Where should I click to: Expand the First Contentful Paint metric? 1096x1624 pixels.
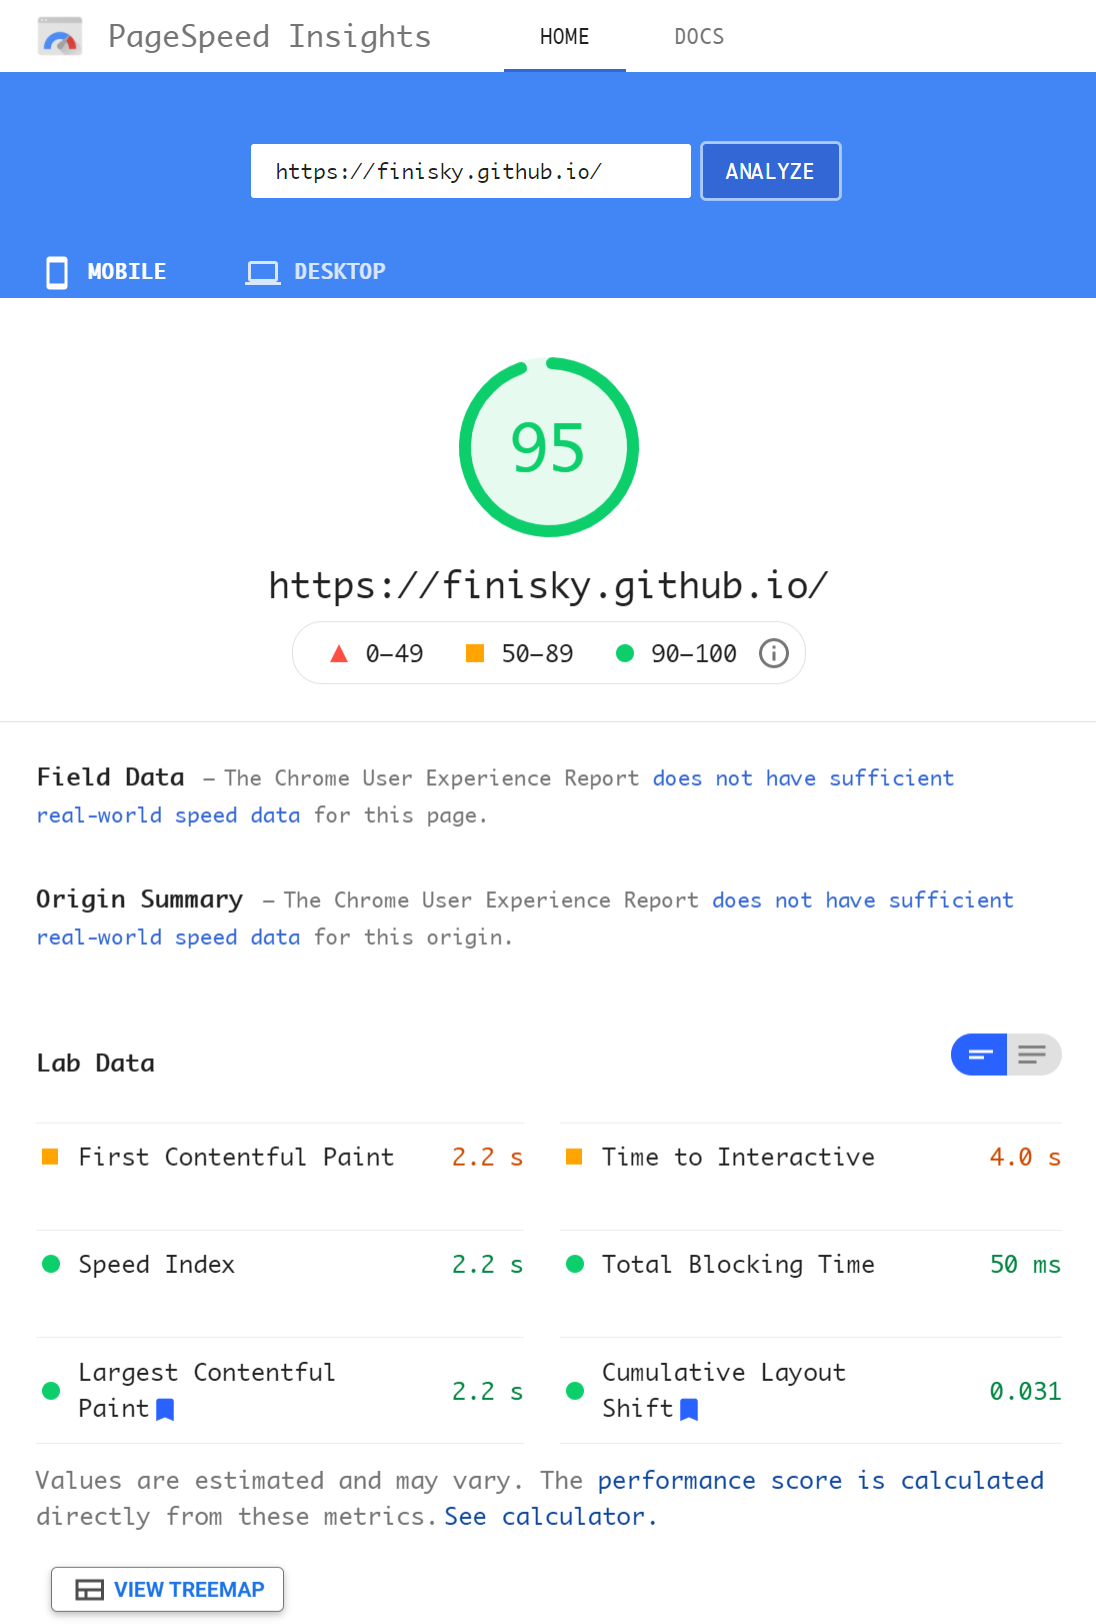pos(236,1157)
